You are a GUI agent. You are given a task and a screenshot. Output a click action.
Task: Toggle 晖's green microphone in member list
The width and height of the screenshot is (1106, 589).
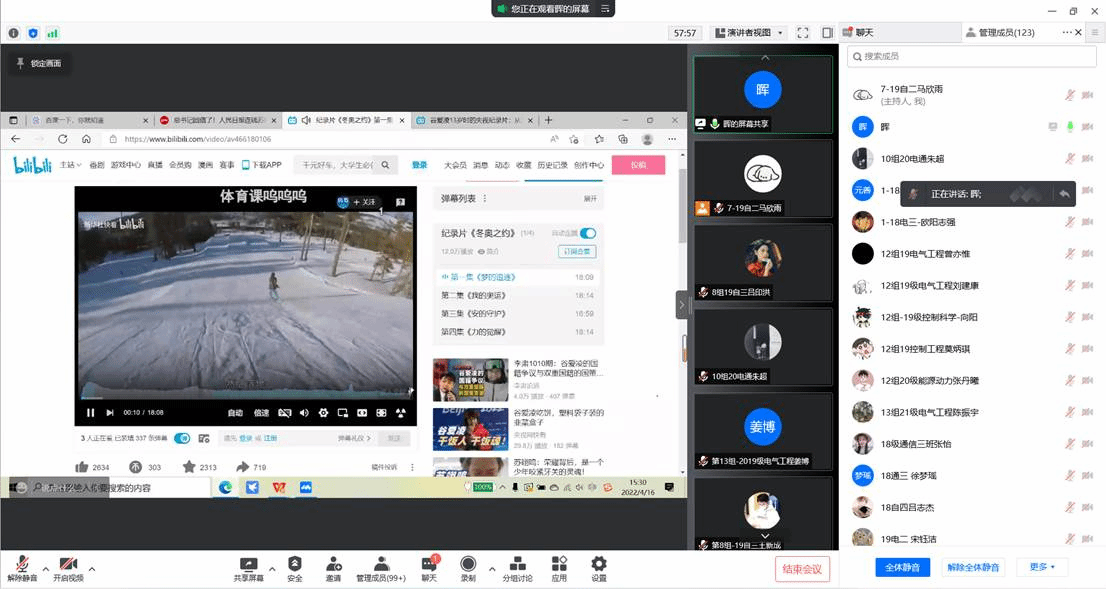pyautogui.click(x=1070, y=127)
